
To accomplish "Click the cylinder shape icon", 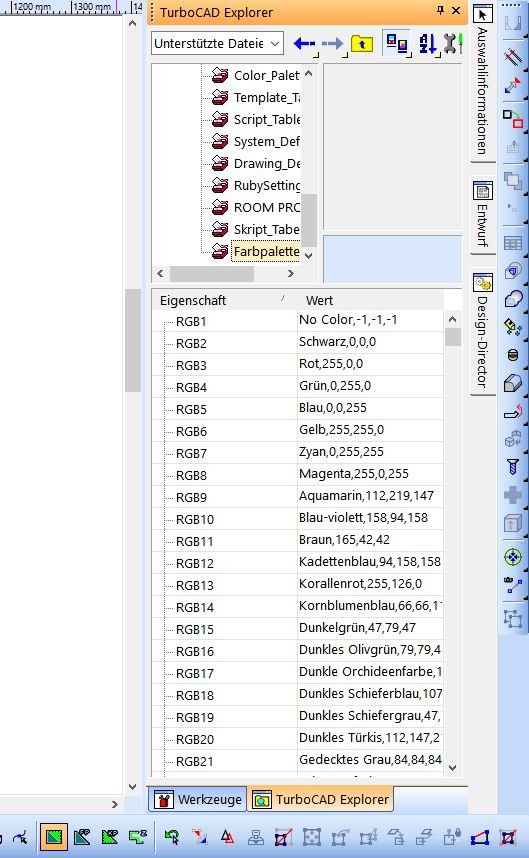I will (513, 355).
